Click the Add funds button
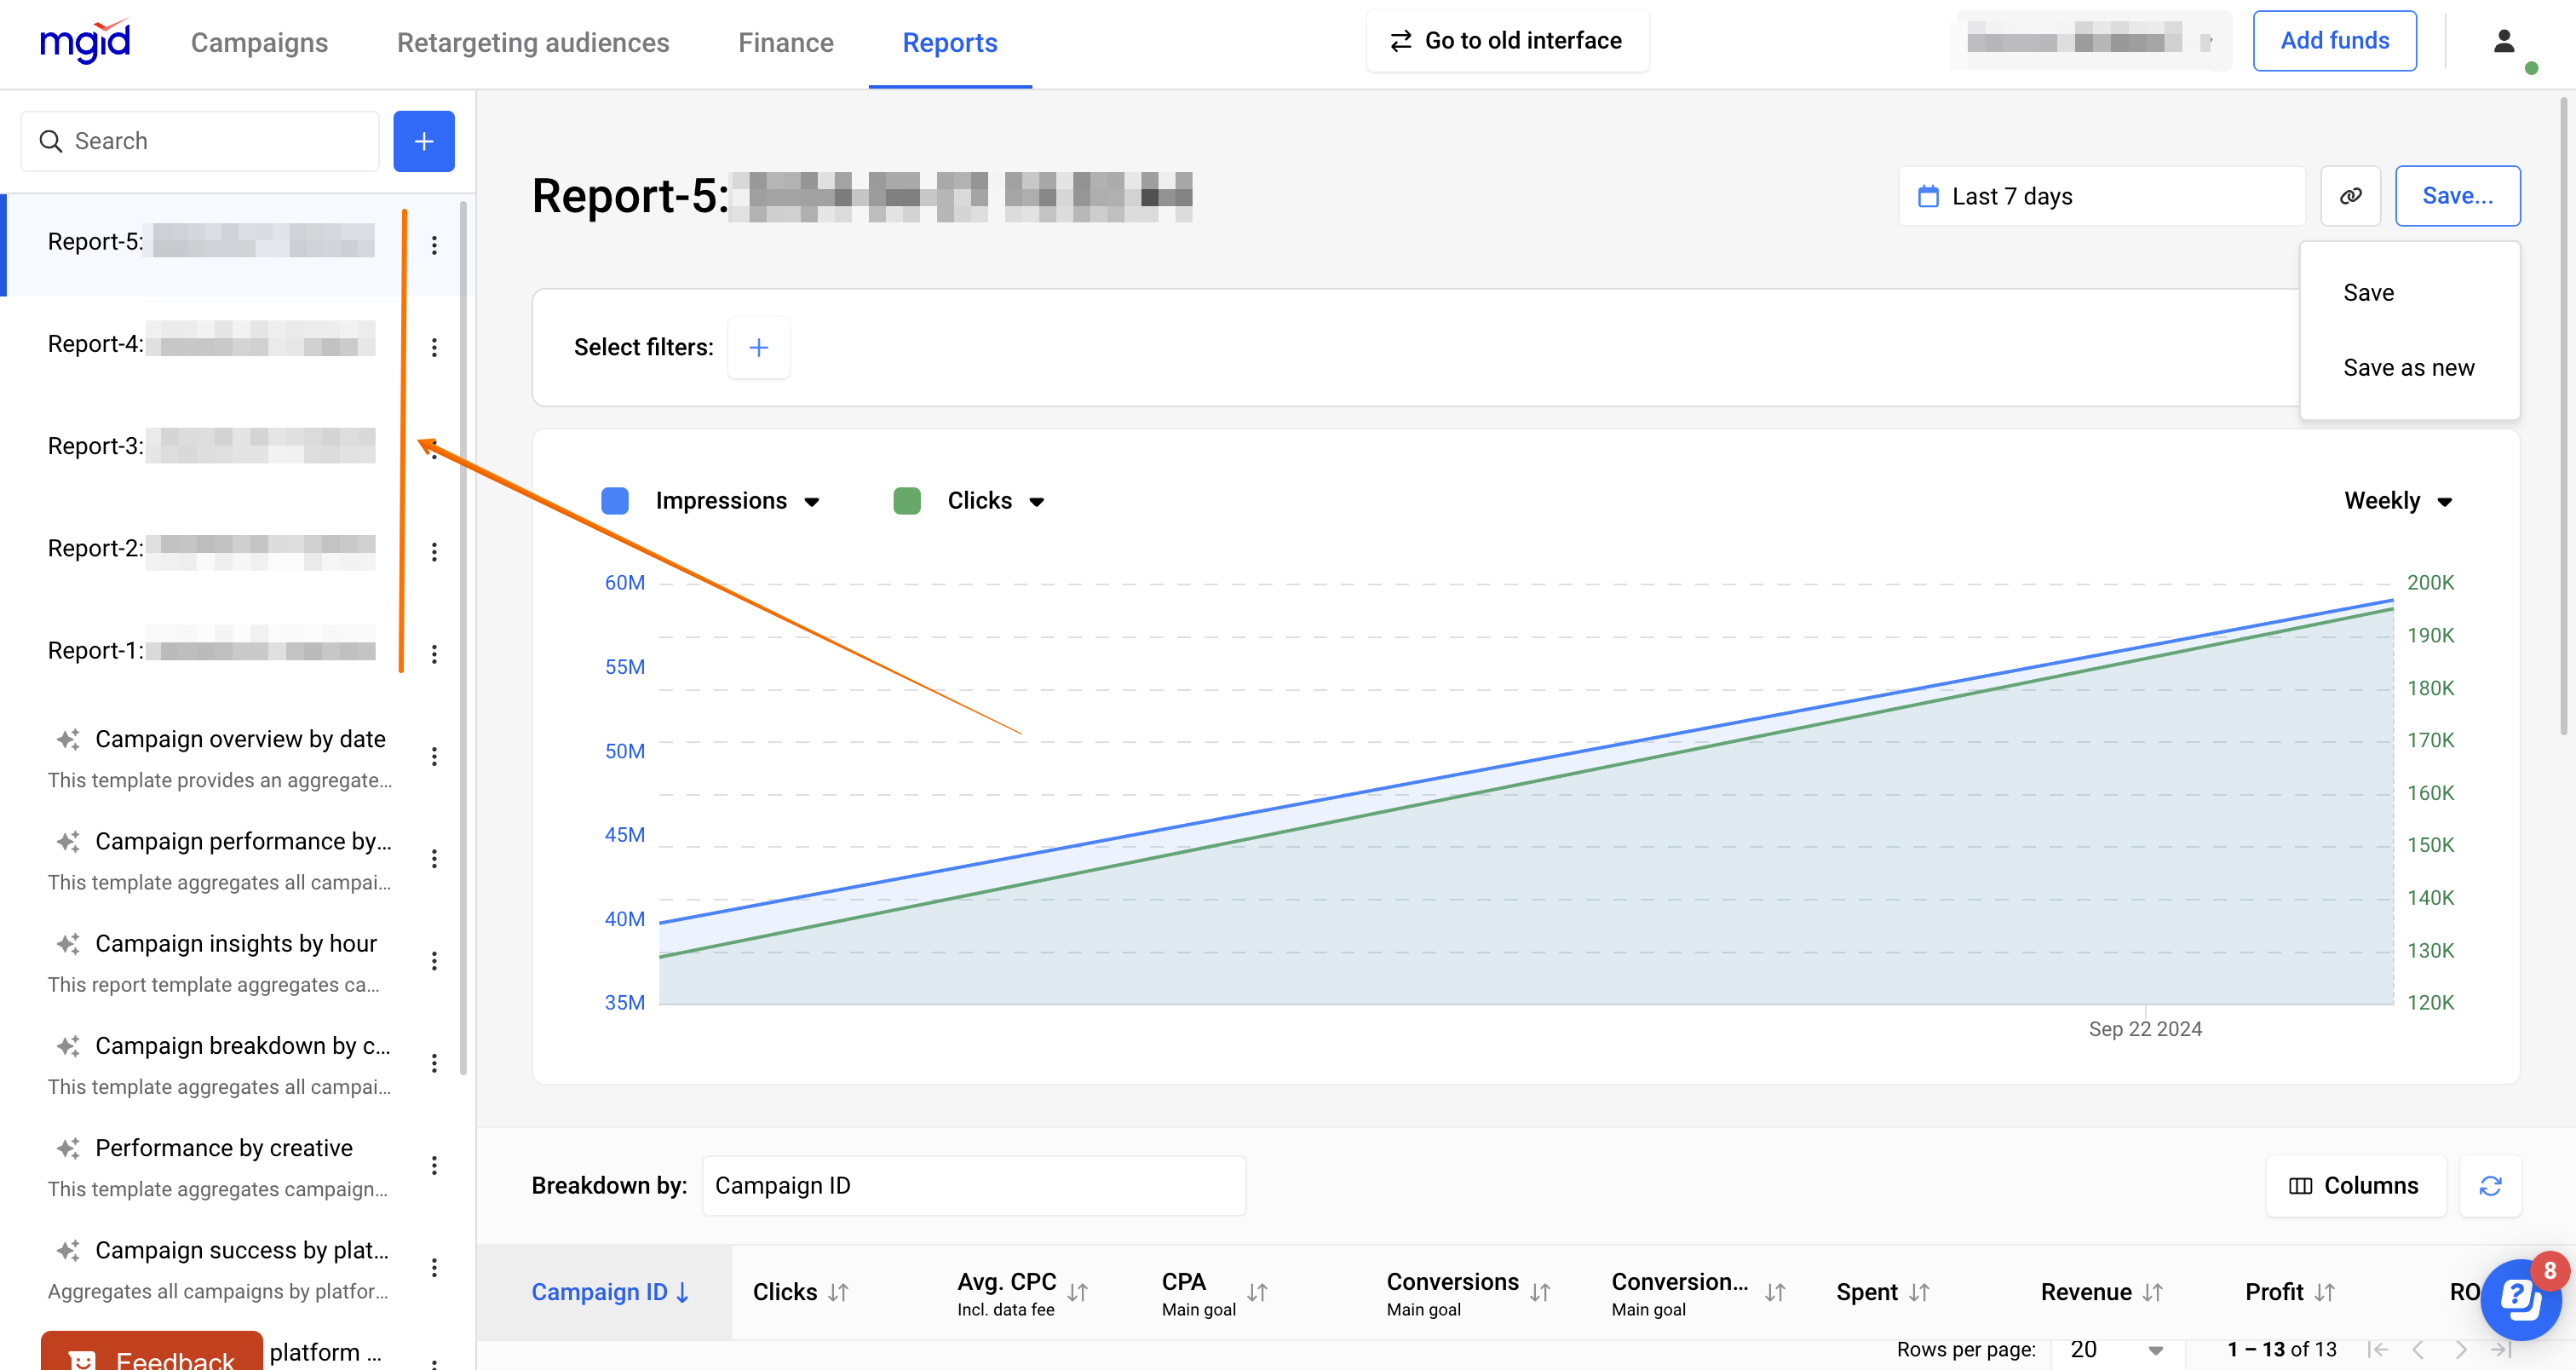 pos(2334,41)
